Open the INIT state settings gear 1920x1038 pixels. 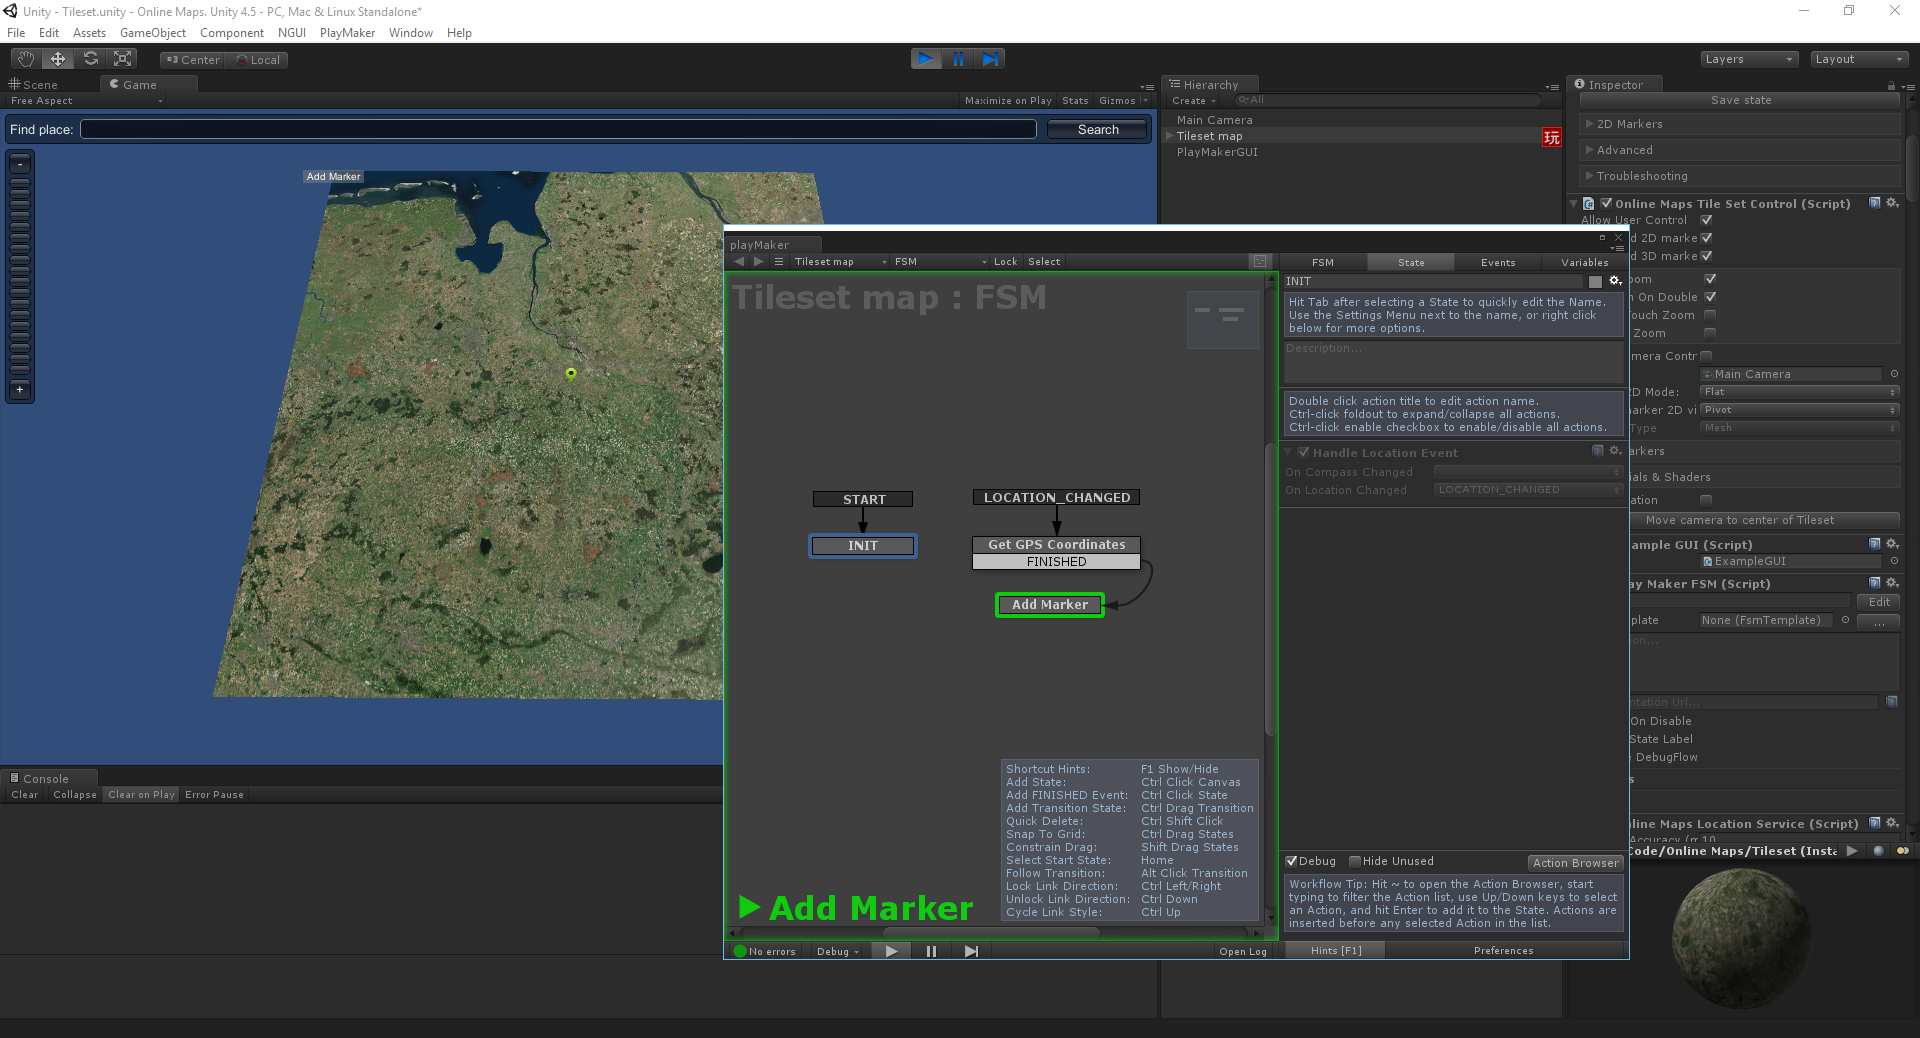tap(1615, 281)
